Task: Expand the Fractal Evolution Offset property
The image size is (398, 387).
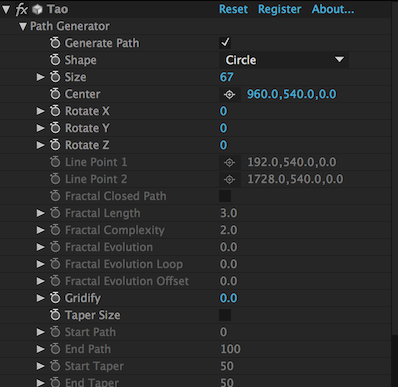Action: coord(40,281)
